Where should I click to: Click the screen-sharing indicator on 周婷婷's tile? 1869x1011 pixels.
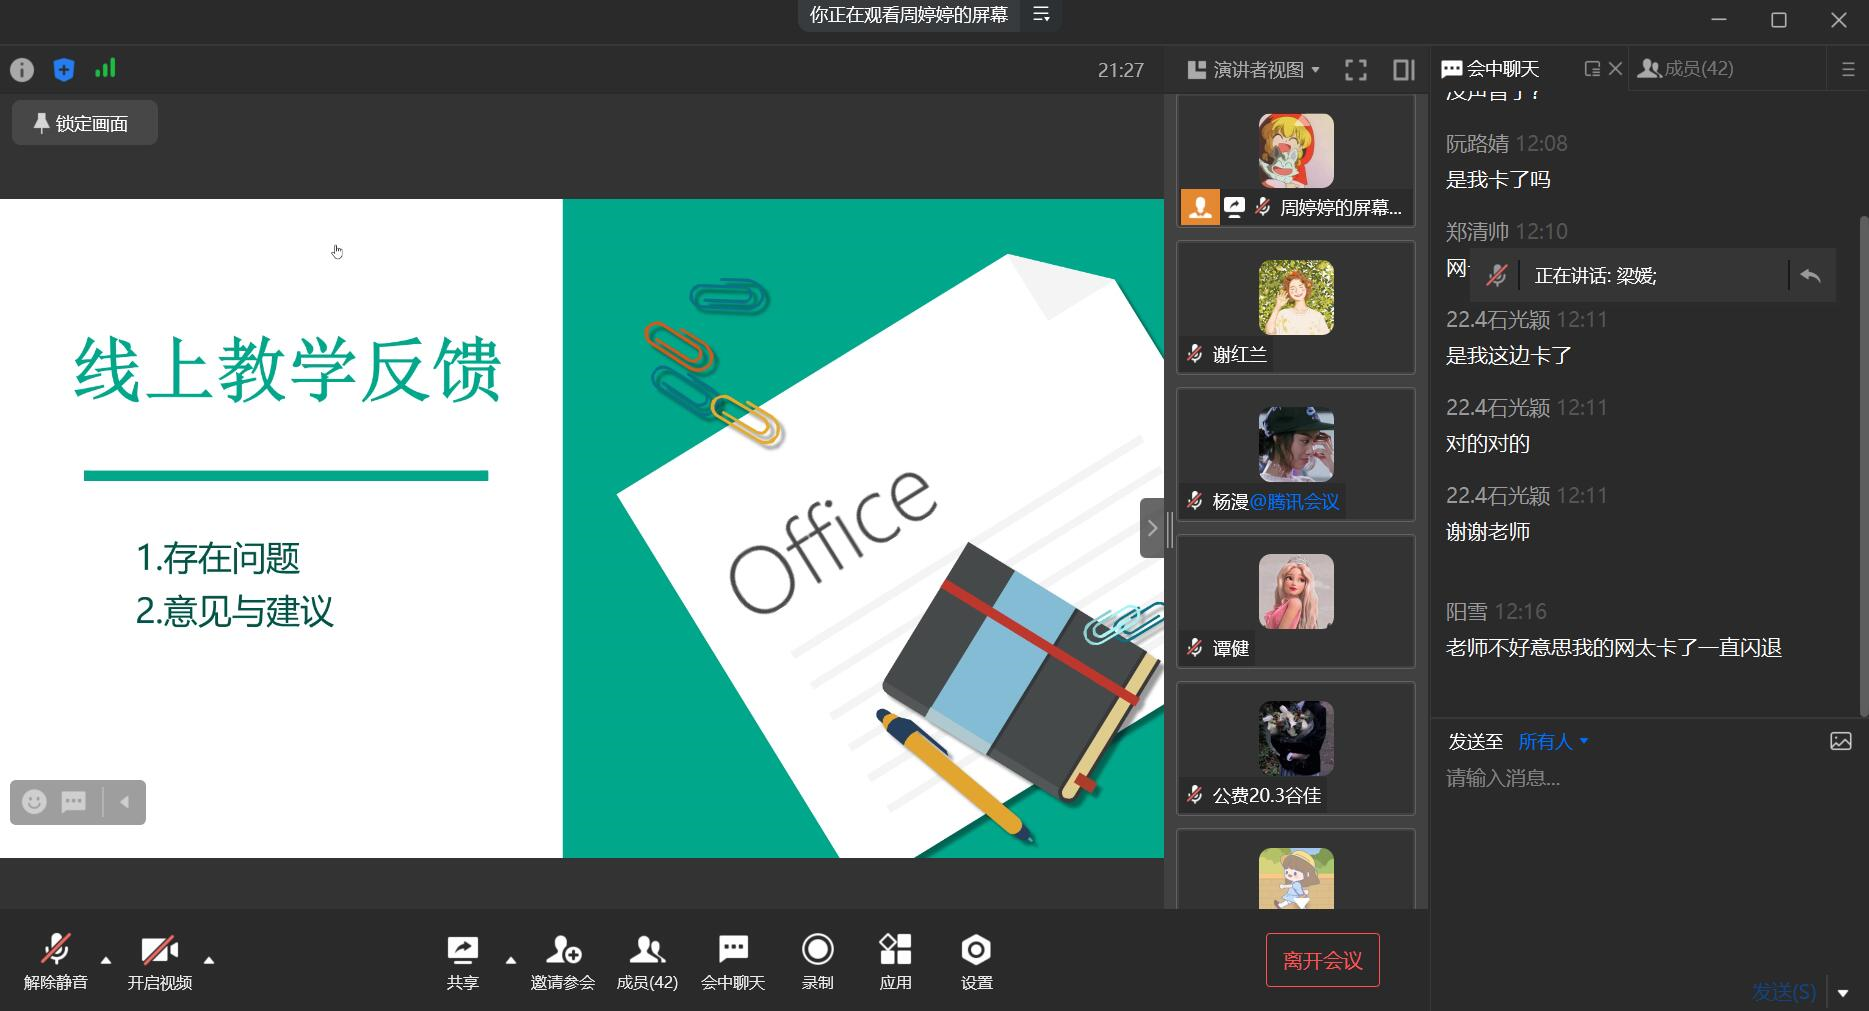[1235, 207]
